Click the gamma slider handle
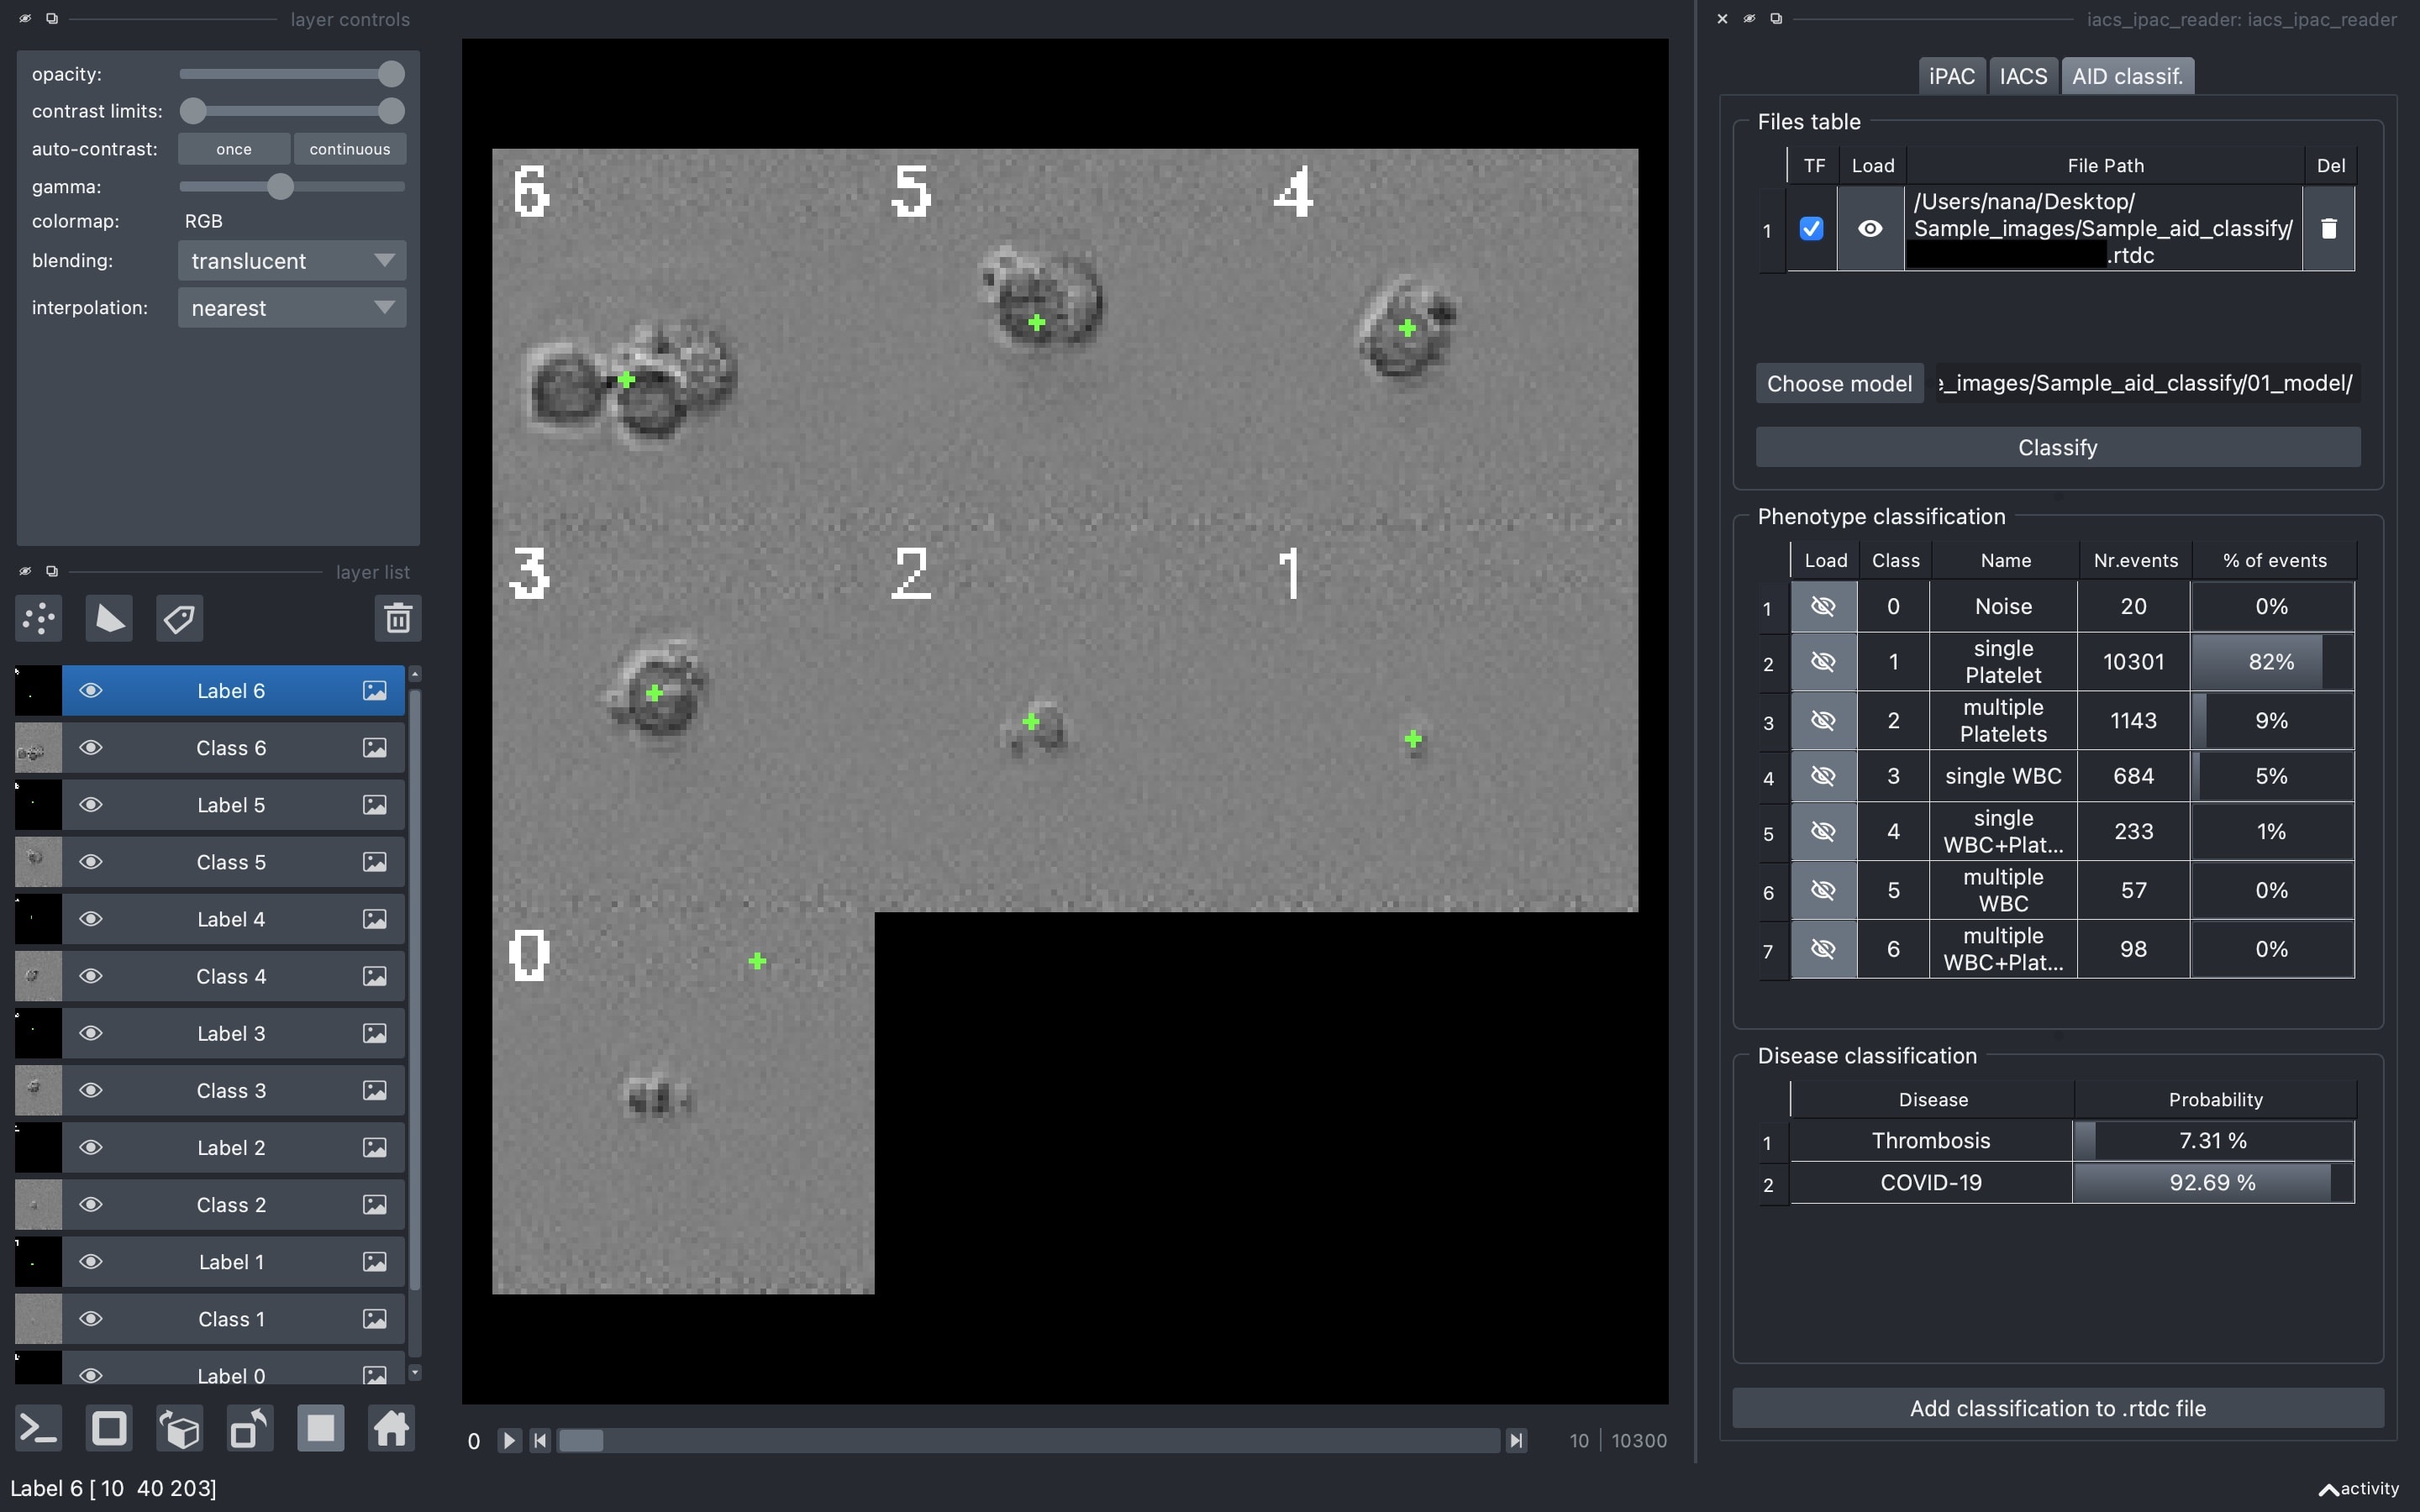The width and height of the screenshot is (2420, 1512). tap(280, 187)
